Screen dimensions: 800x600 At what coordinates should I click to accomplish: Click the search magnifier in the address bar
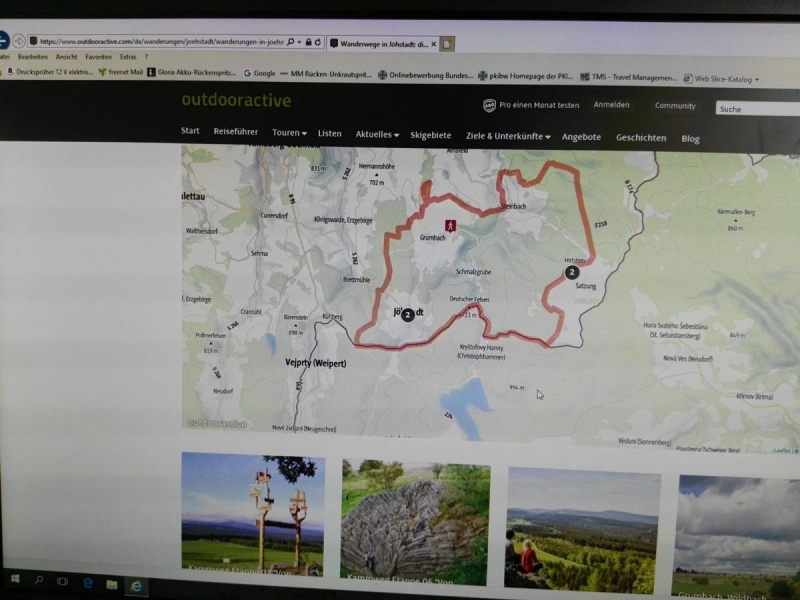point(290,42)
